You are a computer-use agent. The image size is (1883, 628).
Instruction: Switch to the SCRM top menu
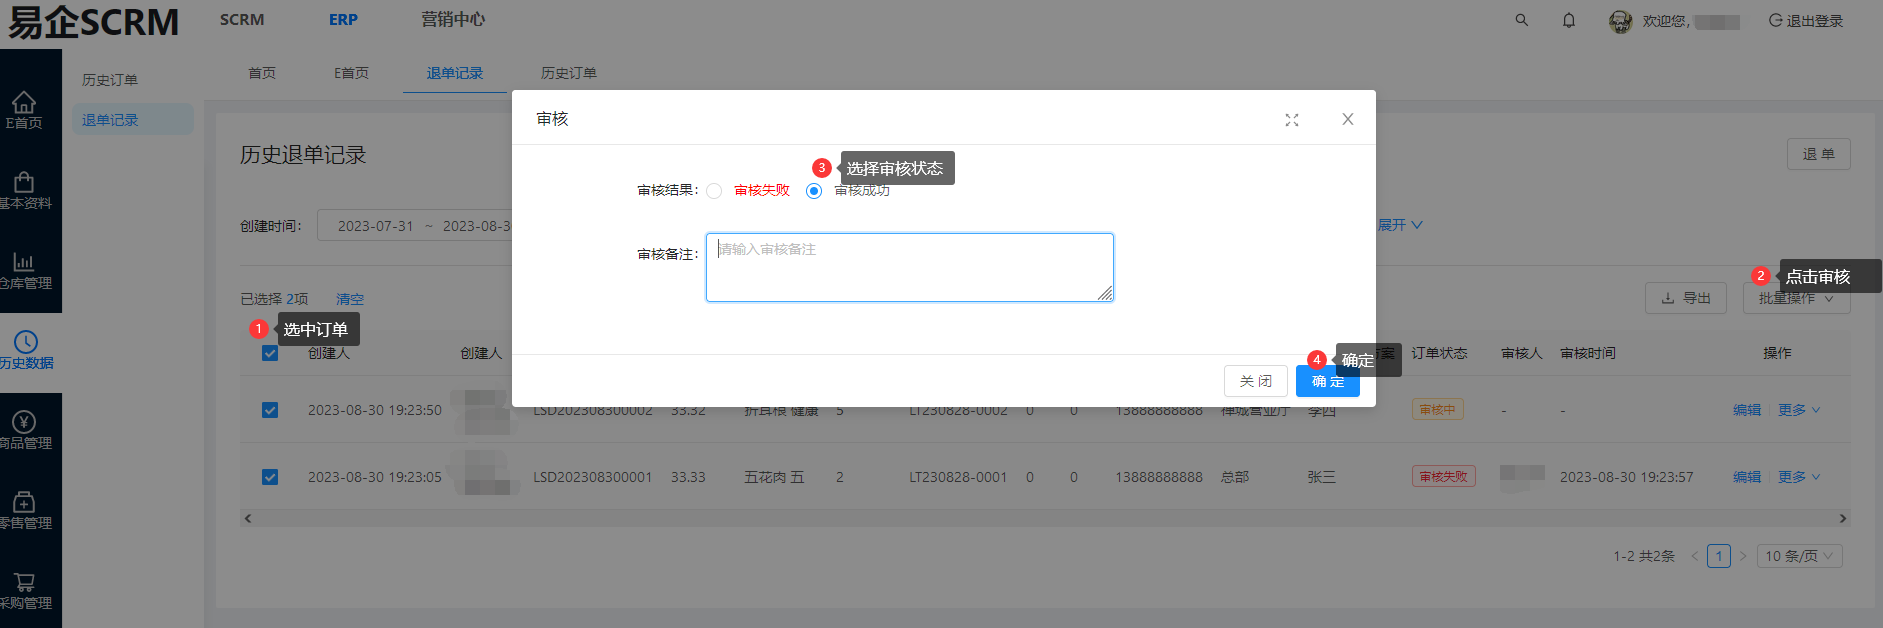[242, 20]
